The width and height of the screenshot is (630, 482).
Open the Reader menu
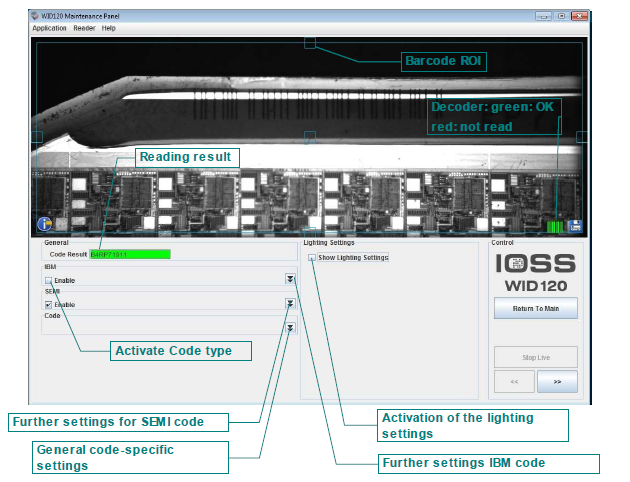(84, 28)
